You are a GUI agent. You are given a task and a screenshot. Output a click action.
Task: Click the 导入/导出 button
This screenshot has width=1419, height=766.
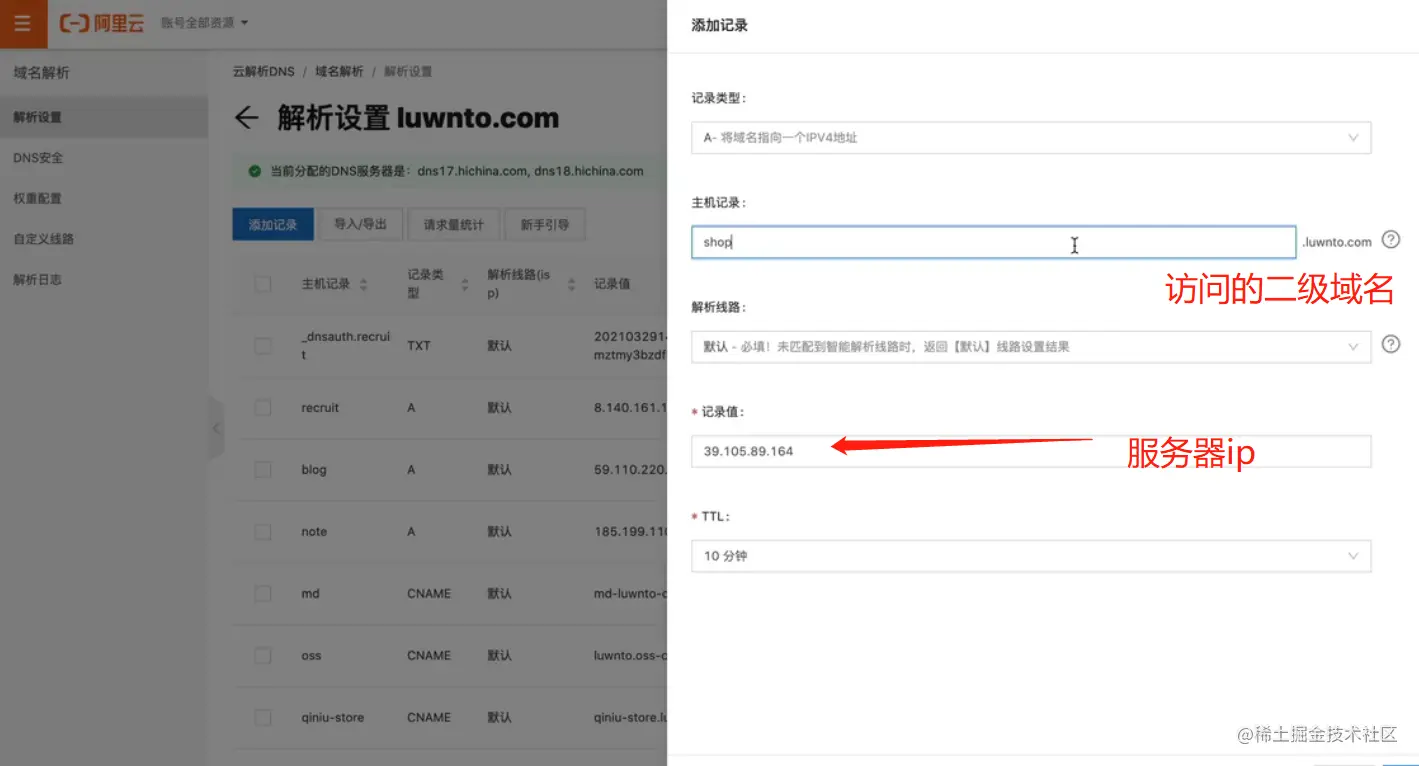(360, 225)
